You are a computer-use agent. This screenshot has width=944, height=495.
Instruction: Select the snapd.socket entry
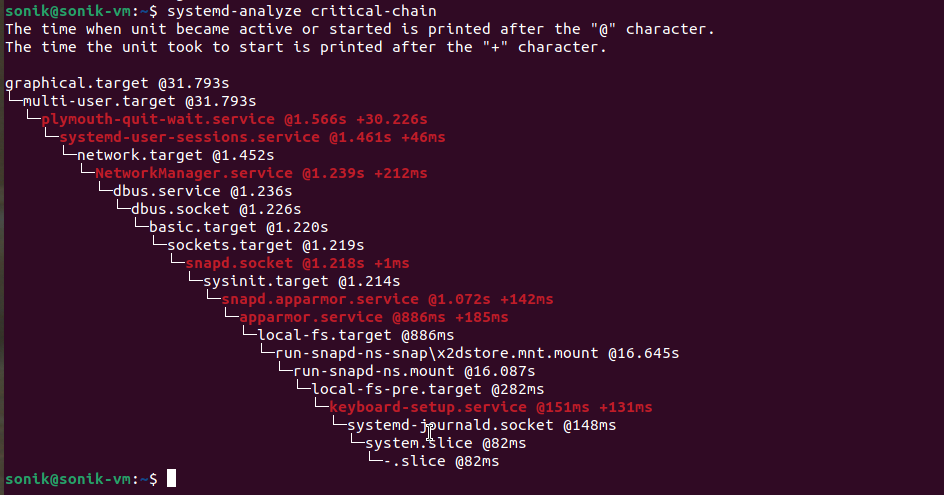pyautogui.click(x=297, y=263)
